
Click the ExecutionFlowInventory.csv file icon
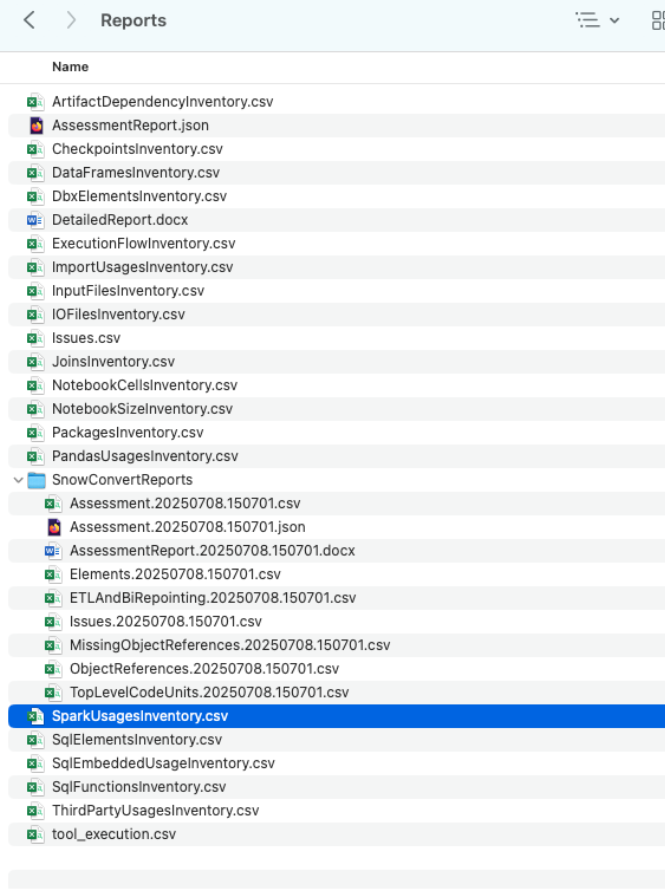pyautogui.click(x=35, y=244)
